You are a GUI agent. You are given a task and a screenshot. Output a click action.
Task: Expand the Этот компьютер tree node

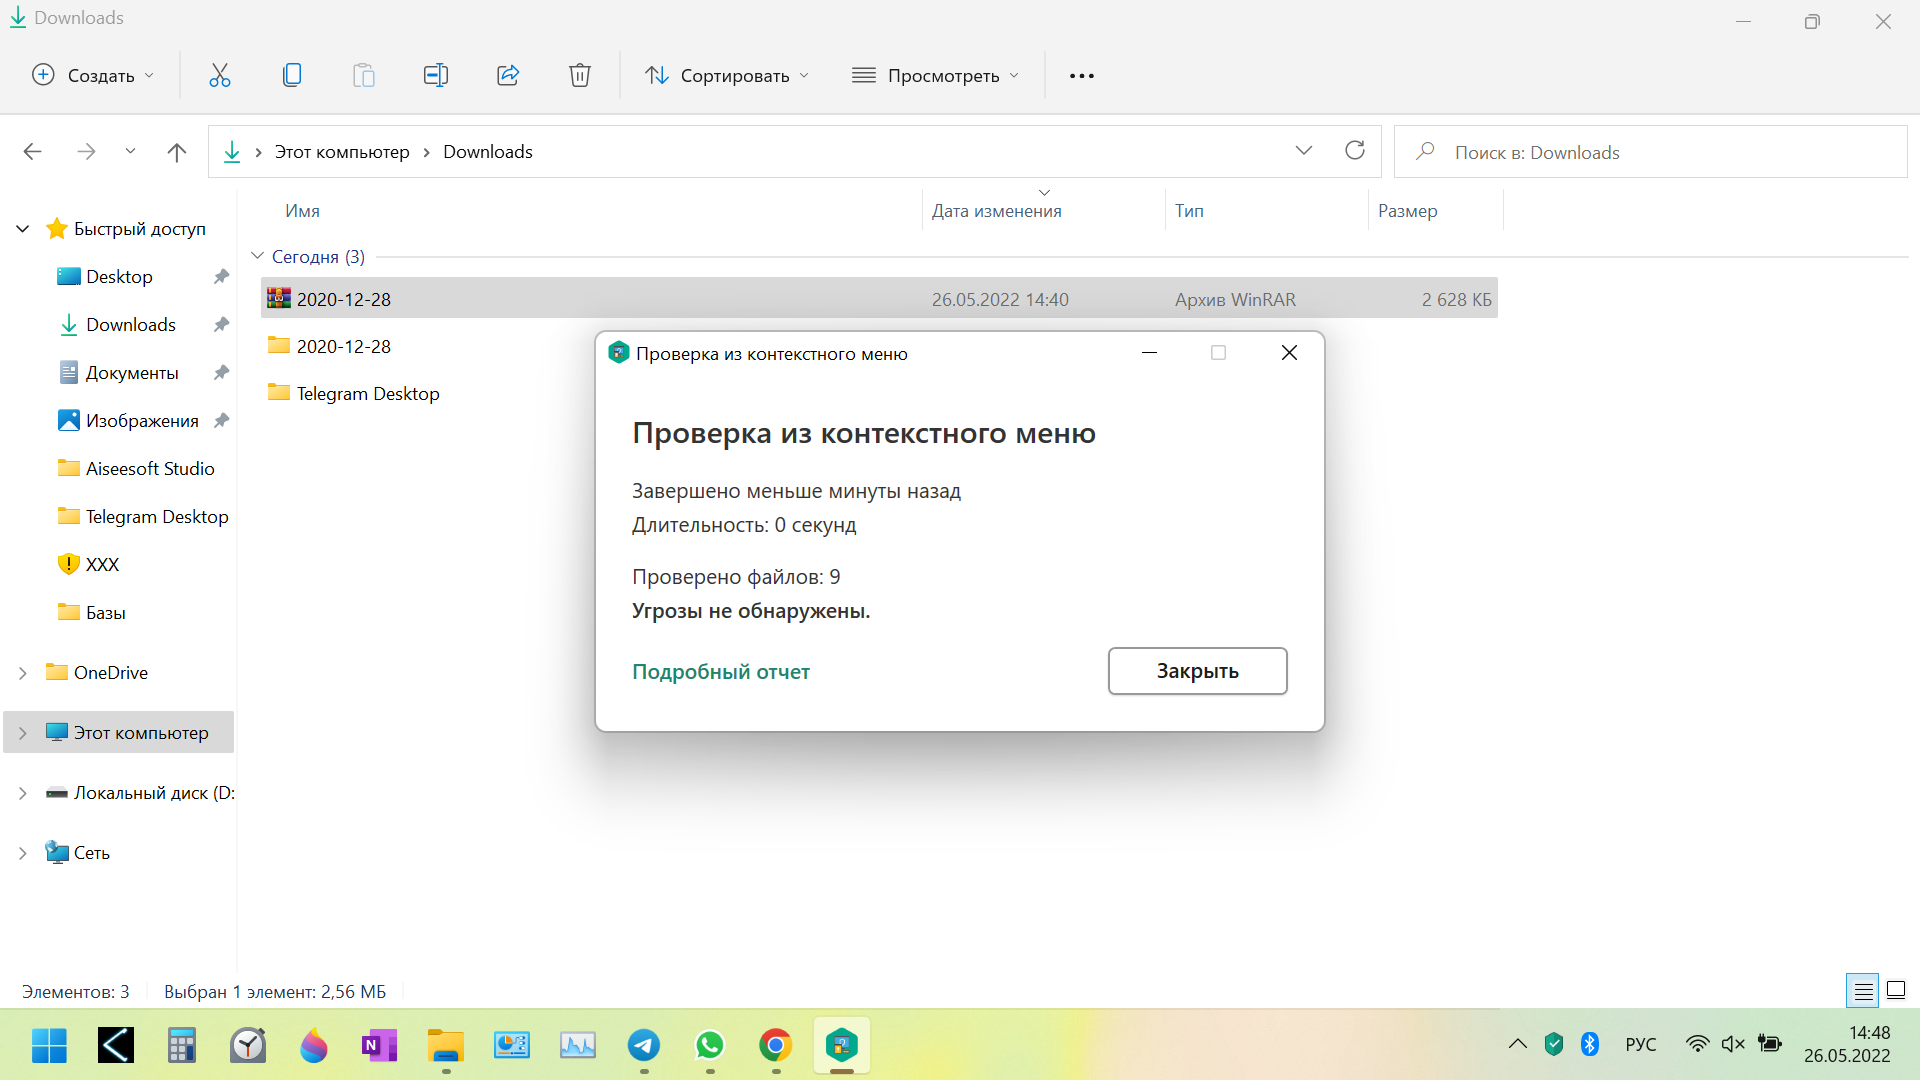pyautogui.click(x=23, y=733)
